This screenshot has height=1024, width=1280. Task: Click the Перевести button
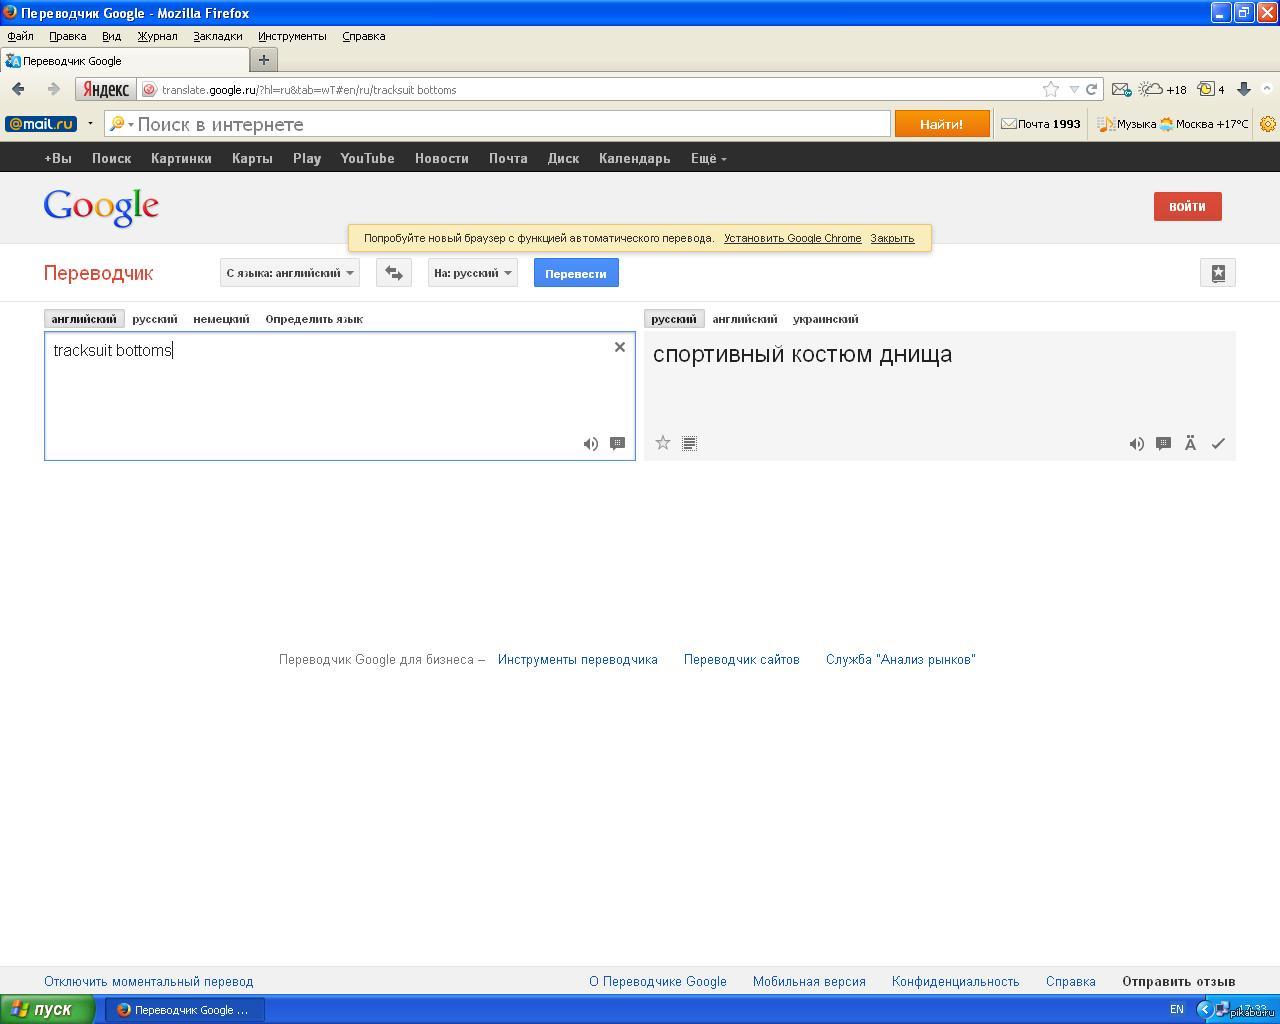tap(576, 273)
